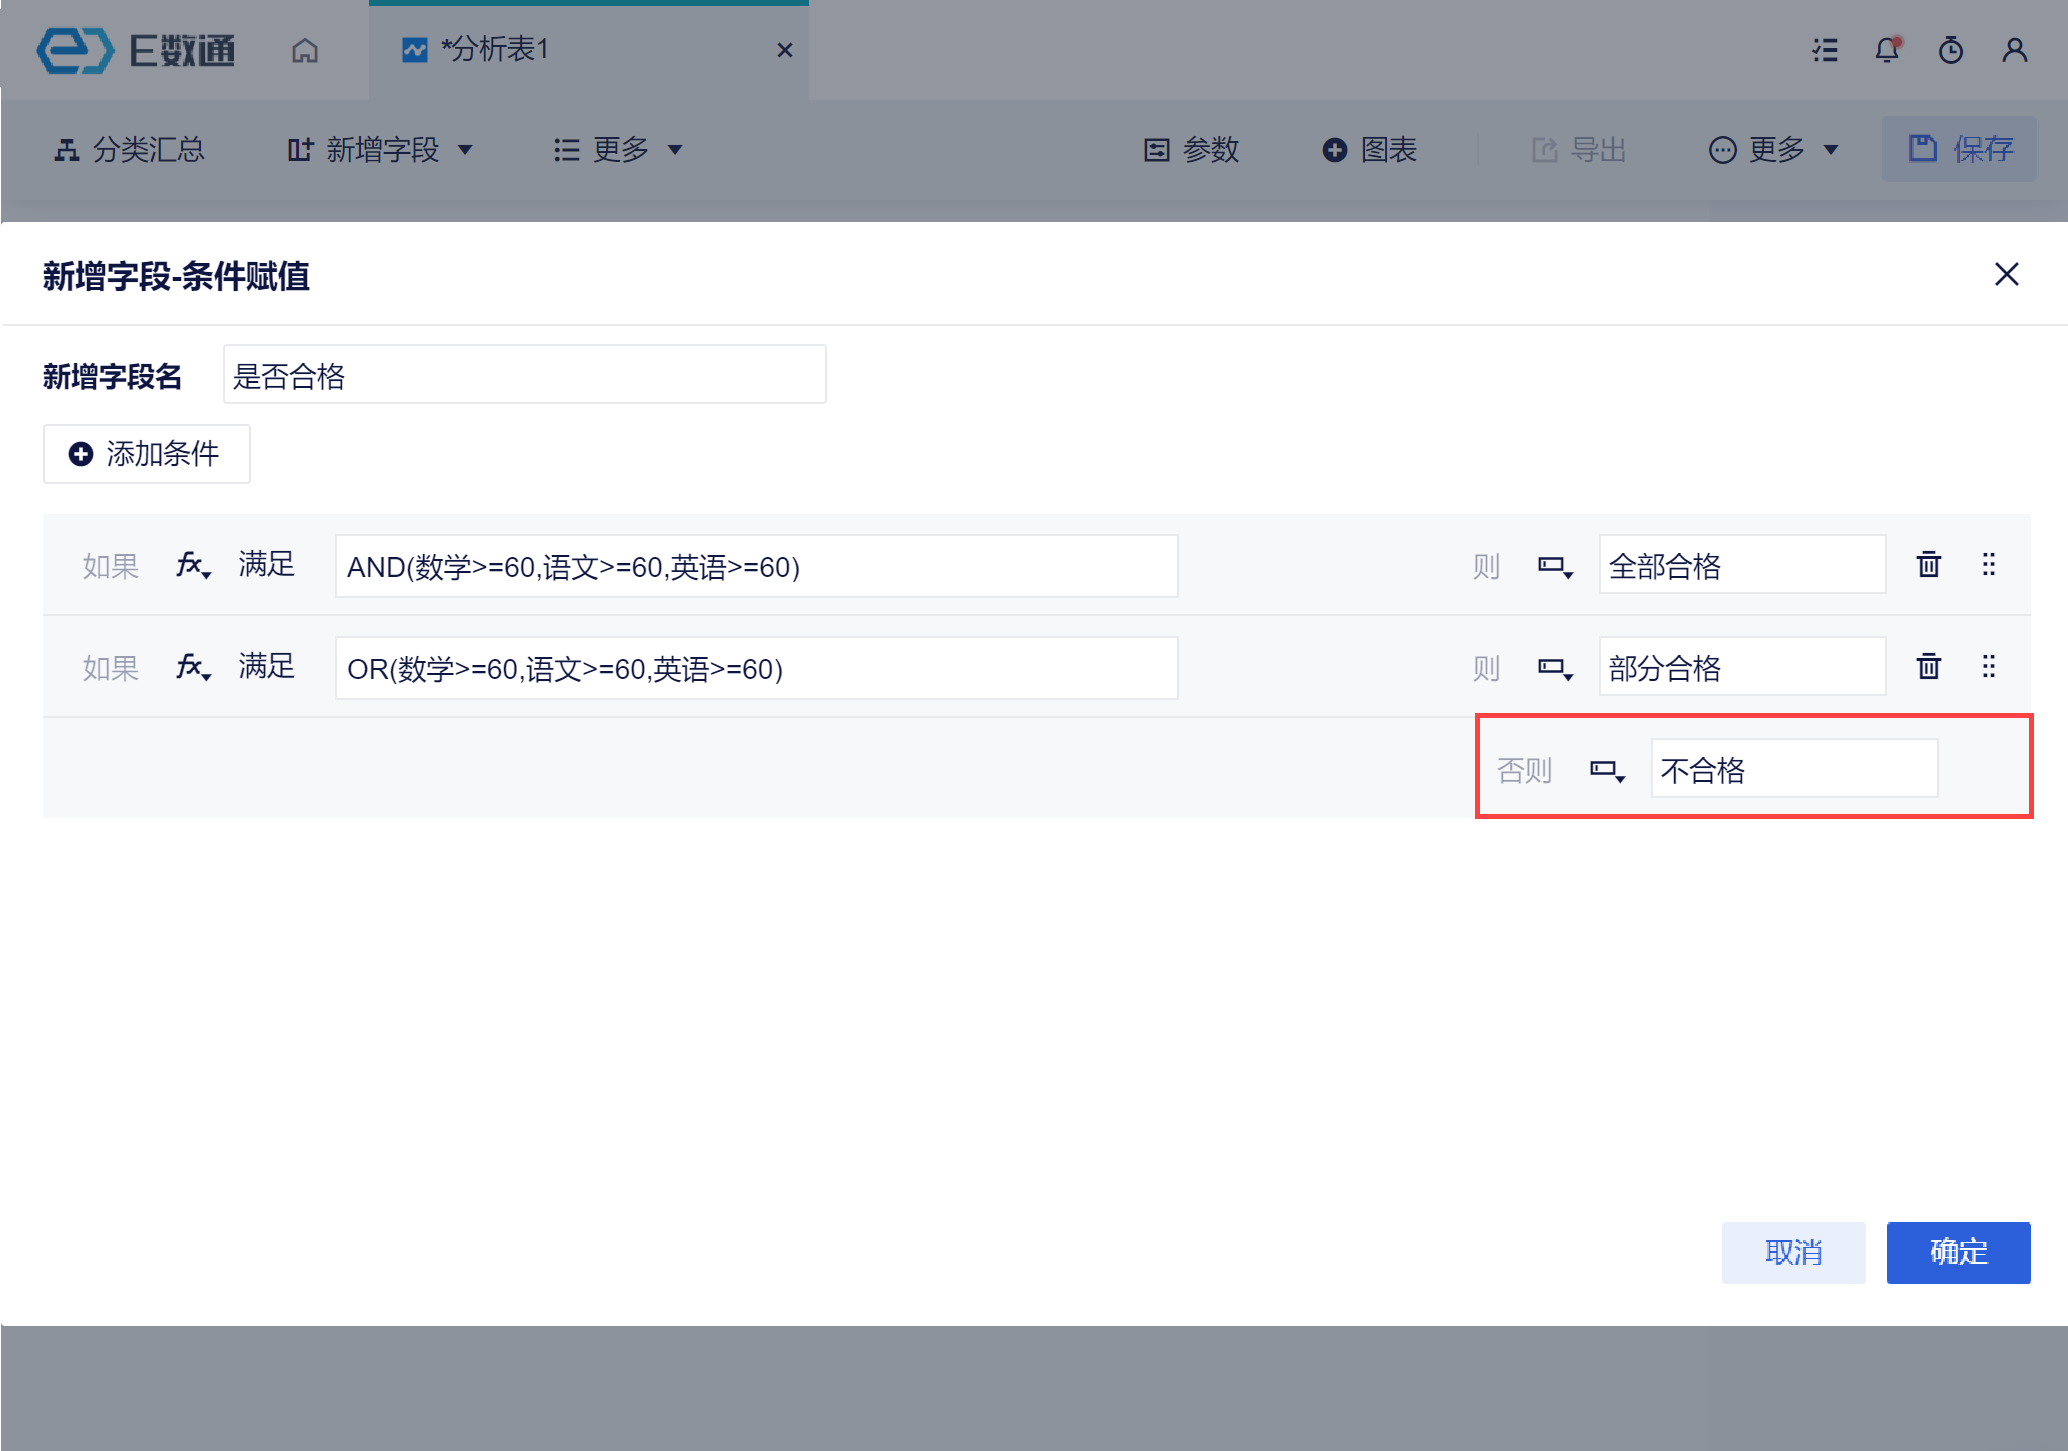The image size is (2068, 1451).
Task: Open the timer icon in header
Action: click(x=1950, y=50)
